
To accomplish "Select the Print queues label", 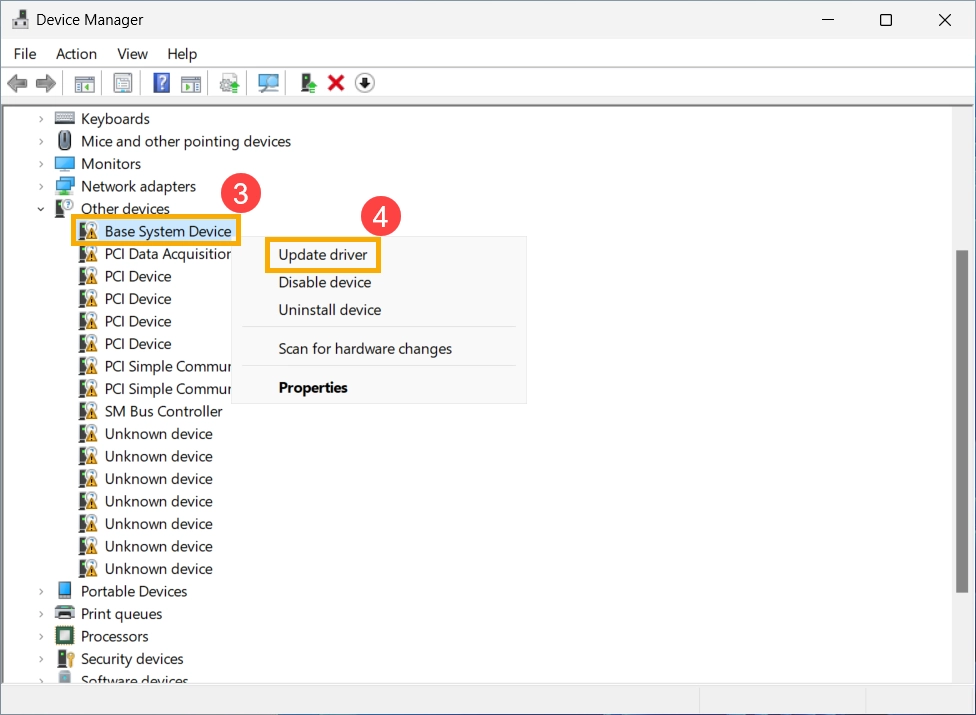I will coord(122,614).
